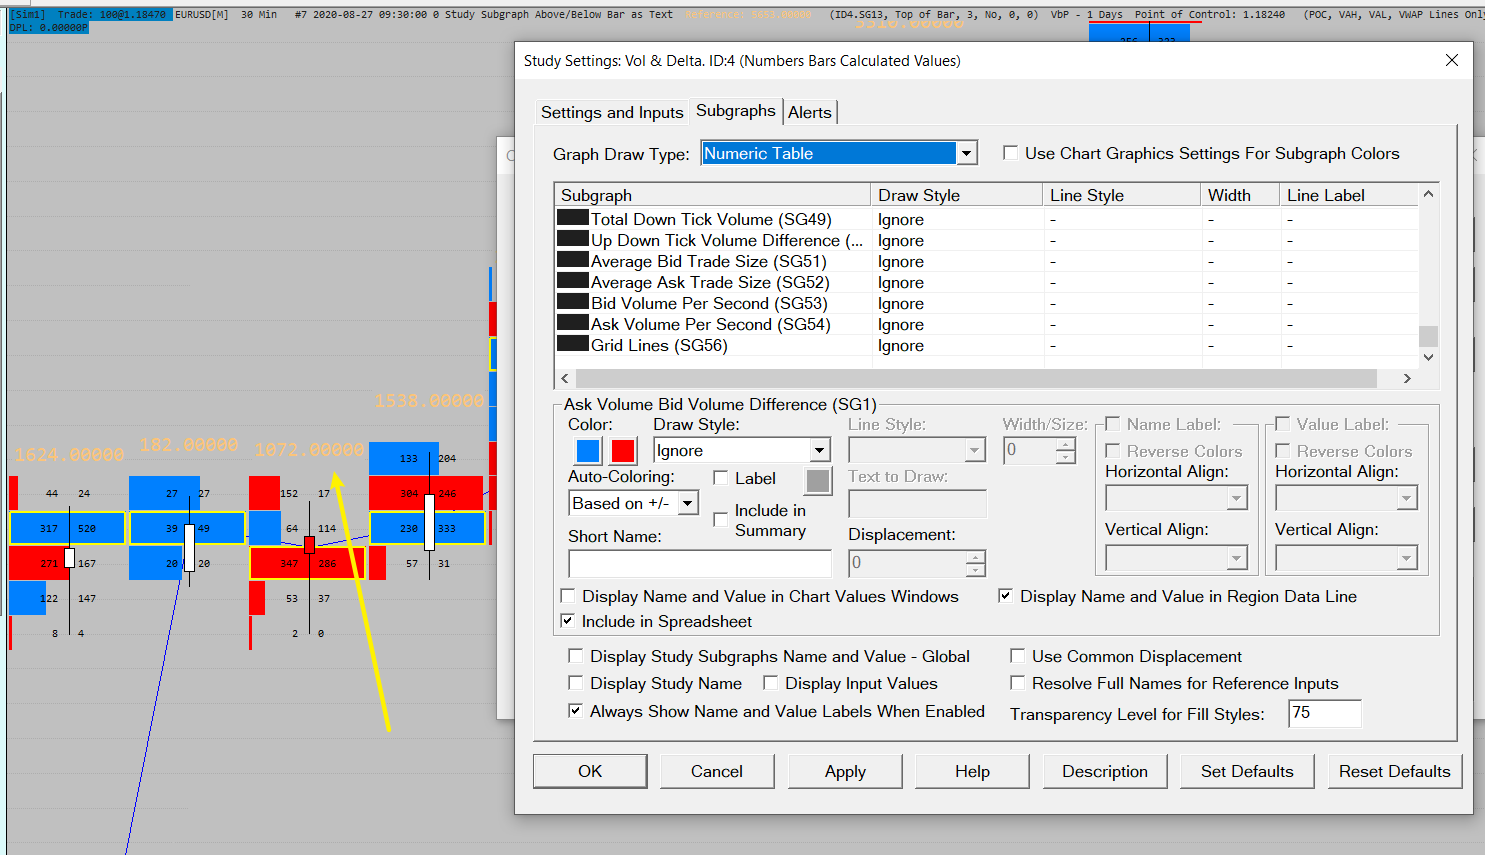Open the Graph Draw Type dropdown
The height and width of the screenshot is (855, 1485).
click(966, 154)
